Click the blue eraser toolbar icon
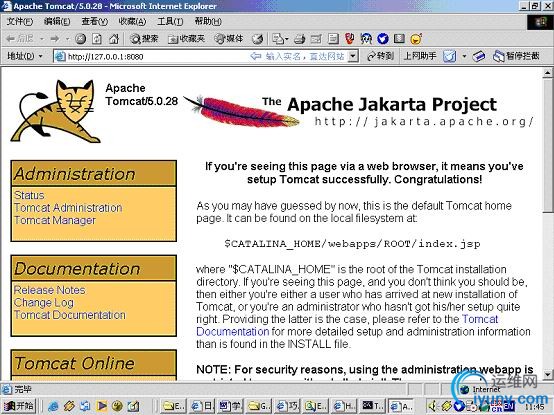The width and height of the screenshot is (554, 415). point(479,56)
